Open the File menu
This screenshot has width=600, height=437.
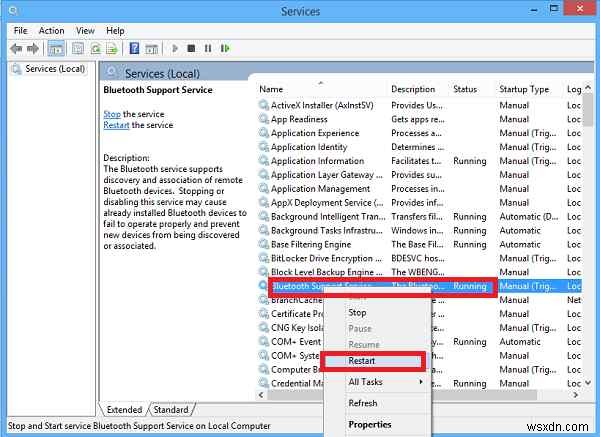20,31
